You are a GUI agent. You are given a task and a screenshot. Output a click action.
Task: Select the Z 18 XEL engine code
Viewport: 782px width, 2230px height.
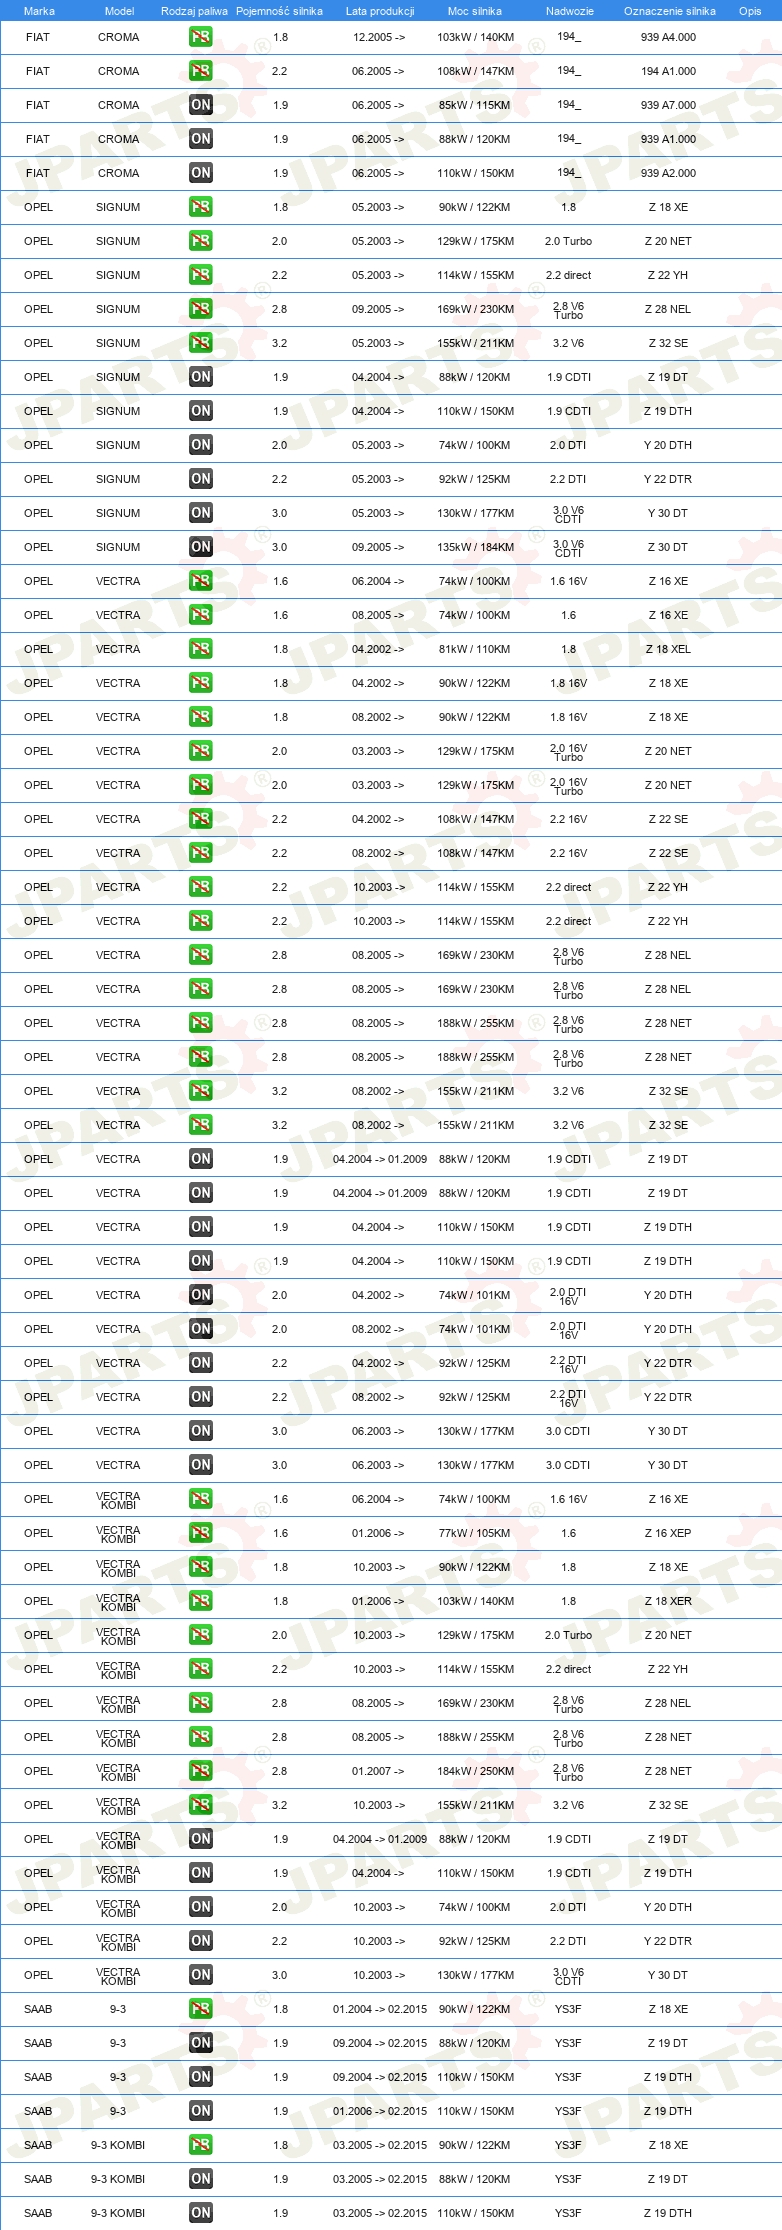point(668,649)
